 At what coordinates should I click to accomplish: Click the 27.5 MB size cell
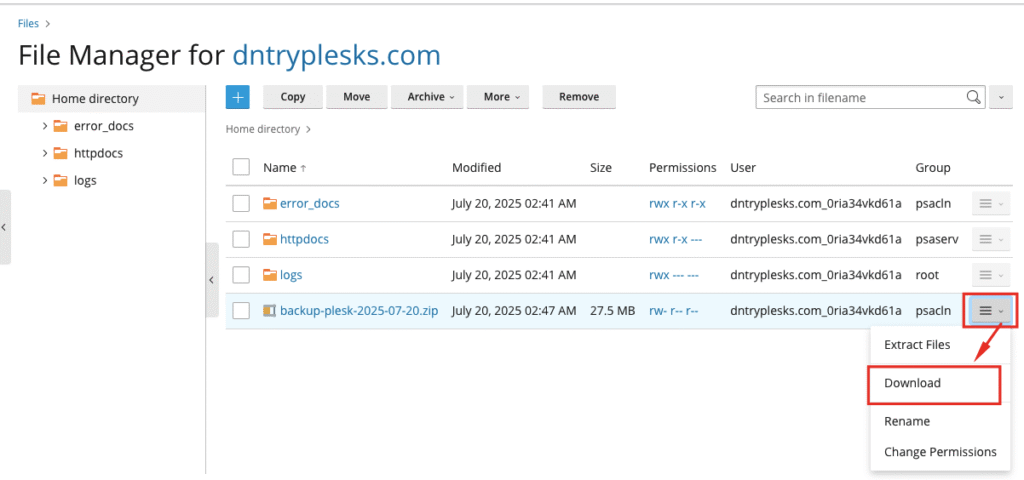[613, 311]
